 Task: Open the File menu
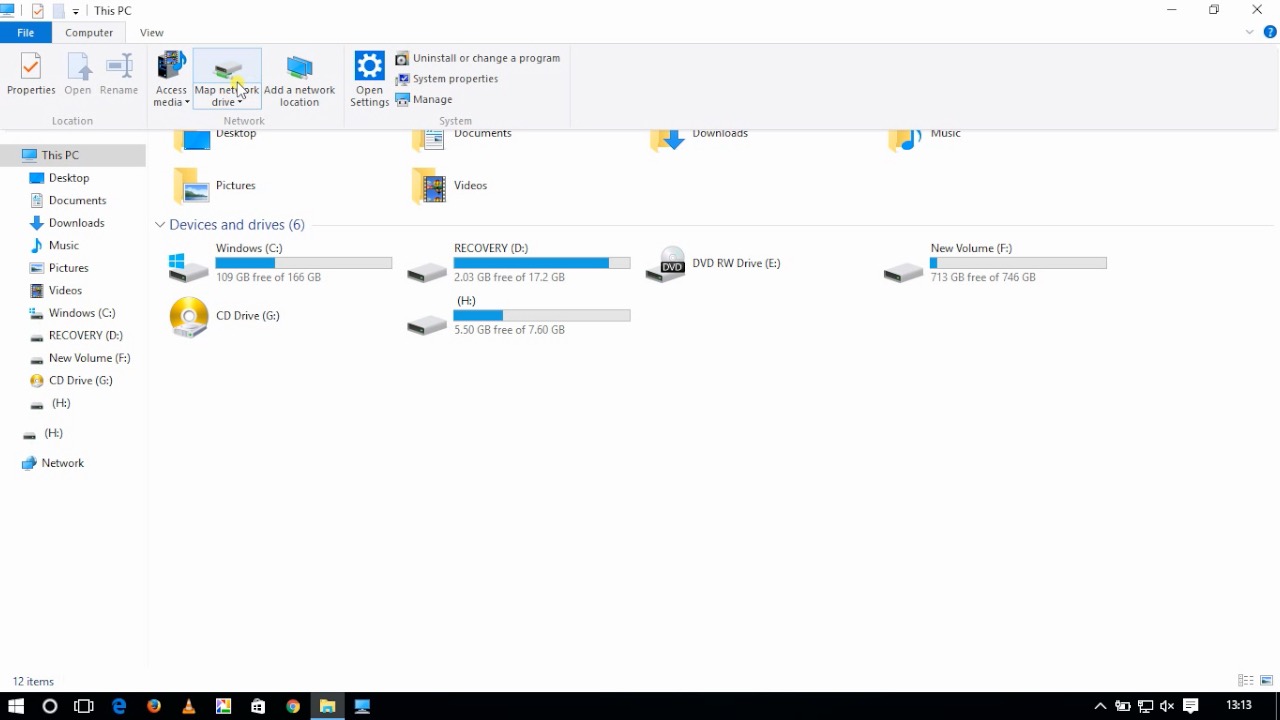point(25,32)
